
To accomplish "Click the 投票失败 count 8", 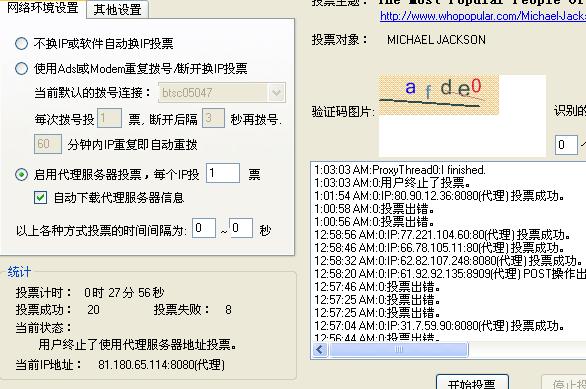I will pyautogui.click(x=228, y=310).
